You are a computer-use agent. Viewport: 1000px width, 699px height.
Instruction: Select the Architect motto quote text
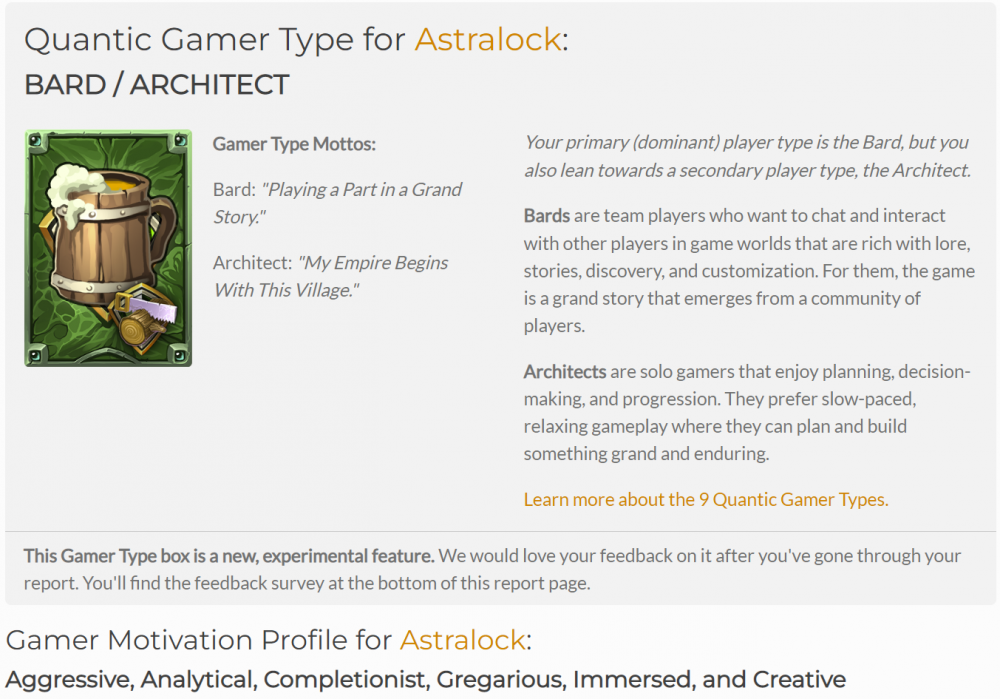pyautogui.click(x=372, y=263)
